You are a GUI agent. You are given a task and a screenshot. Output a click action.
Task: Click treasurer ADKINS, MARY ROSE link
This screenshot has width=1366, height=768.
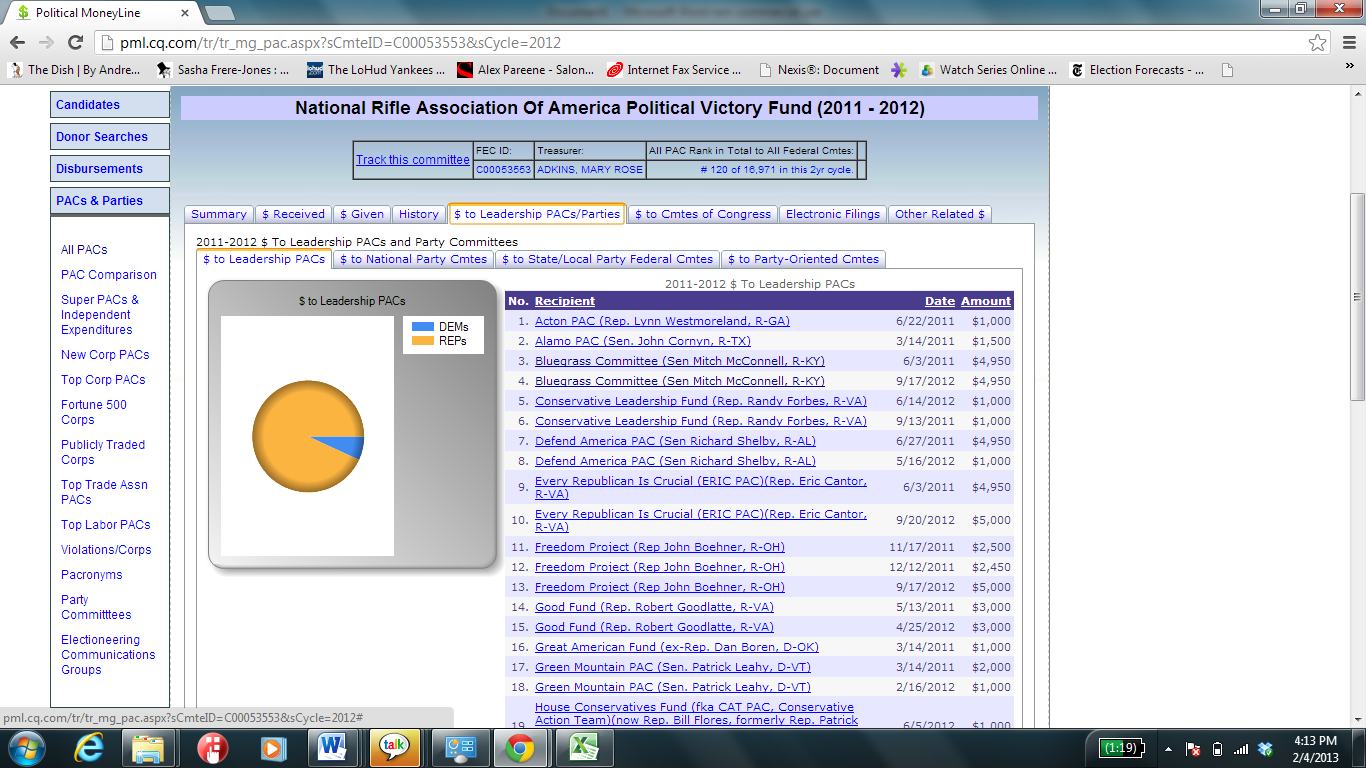click(590, 170)
